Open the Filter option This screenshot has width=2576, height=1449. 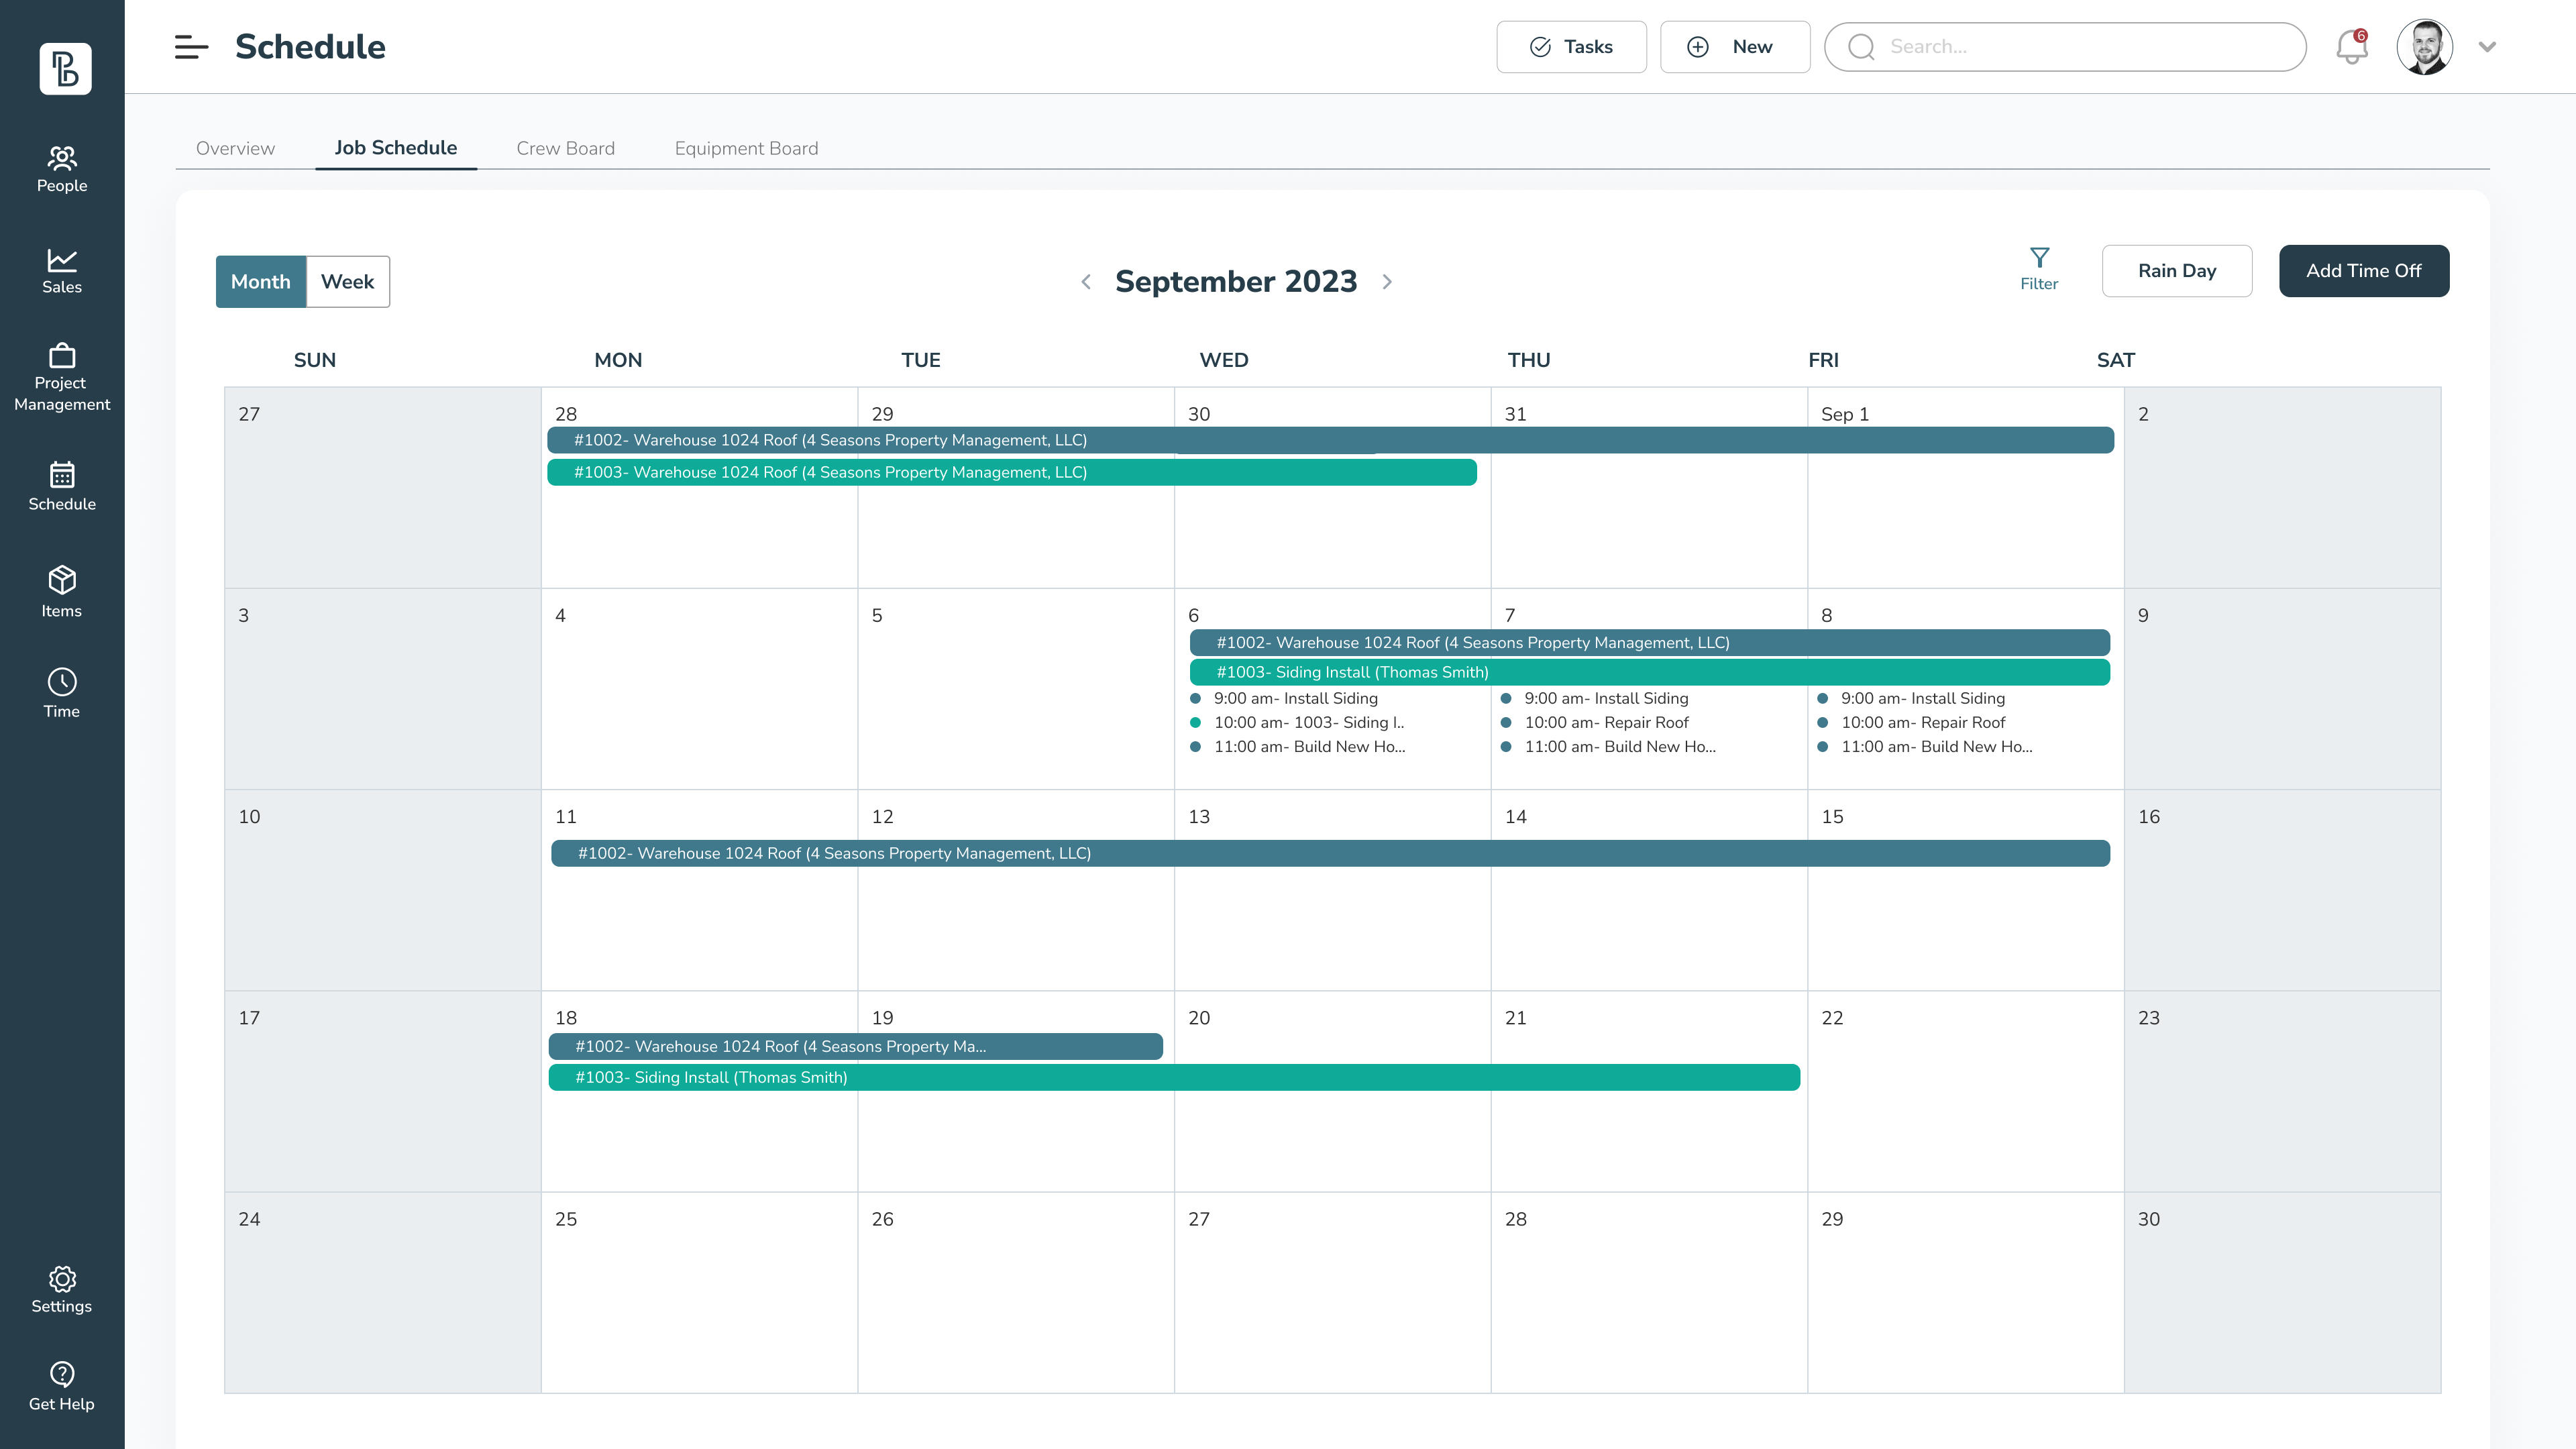(2039, 270)
